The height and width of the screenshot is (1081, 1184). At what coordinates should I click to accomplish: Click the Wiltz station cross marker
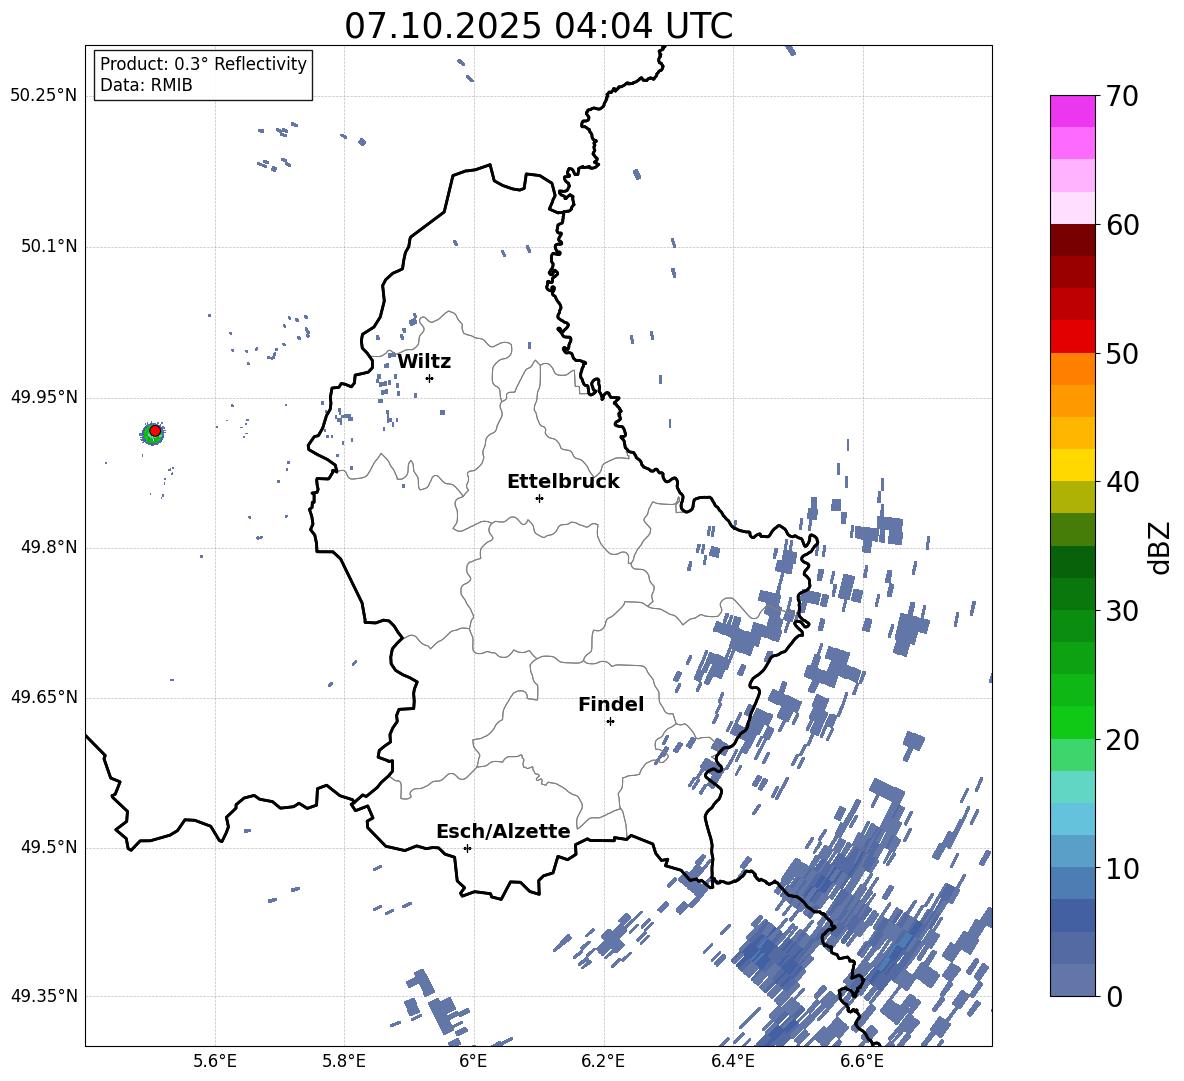(430, 378)
